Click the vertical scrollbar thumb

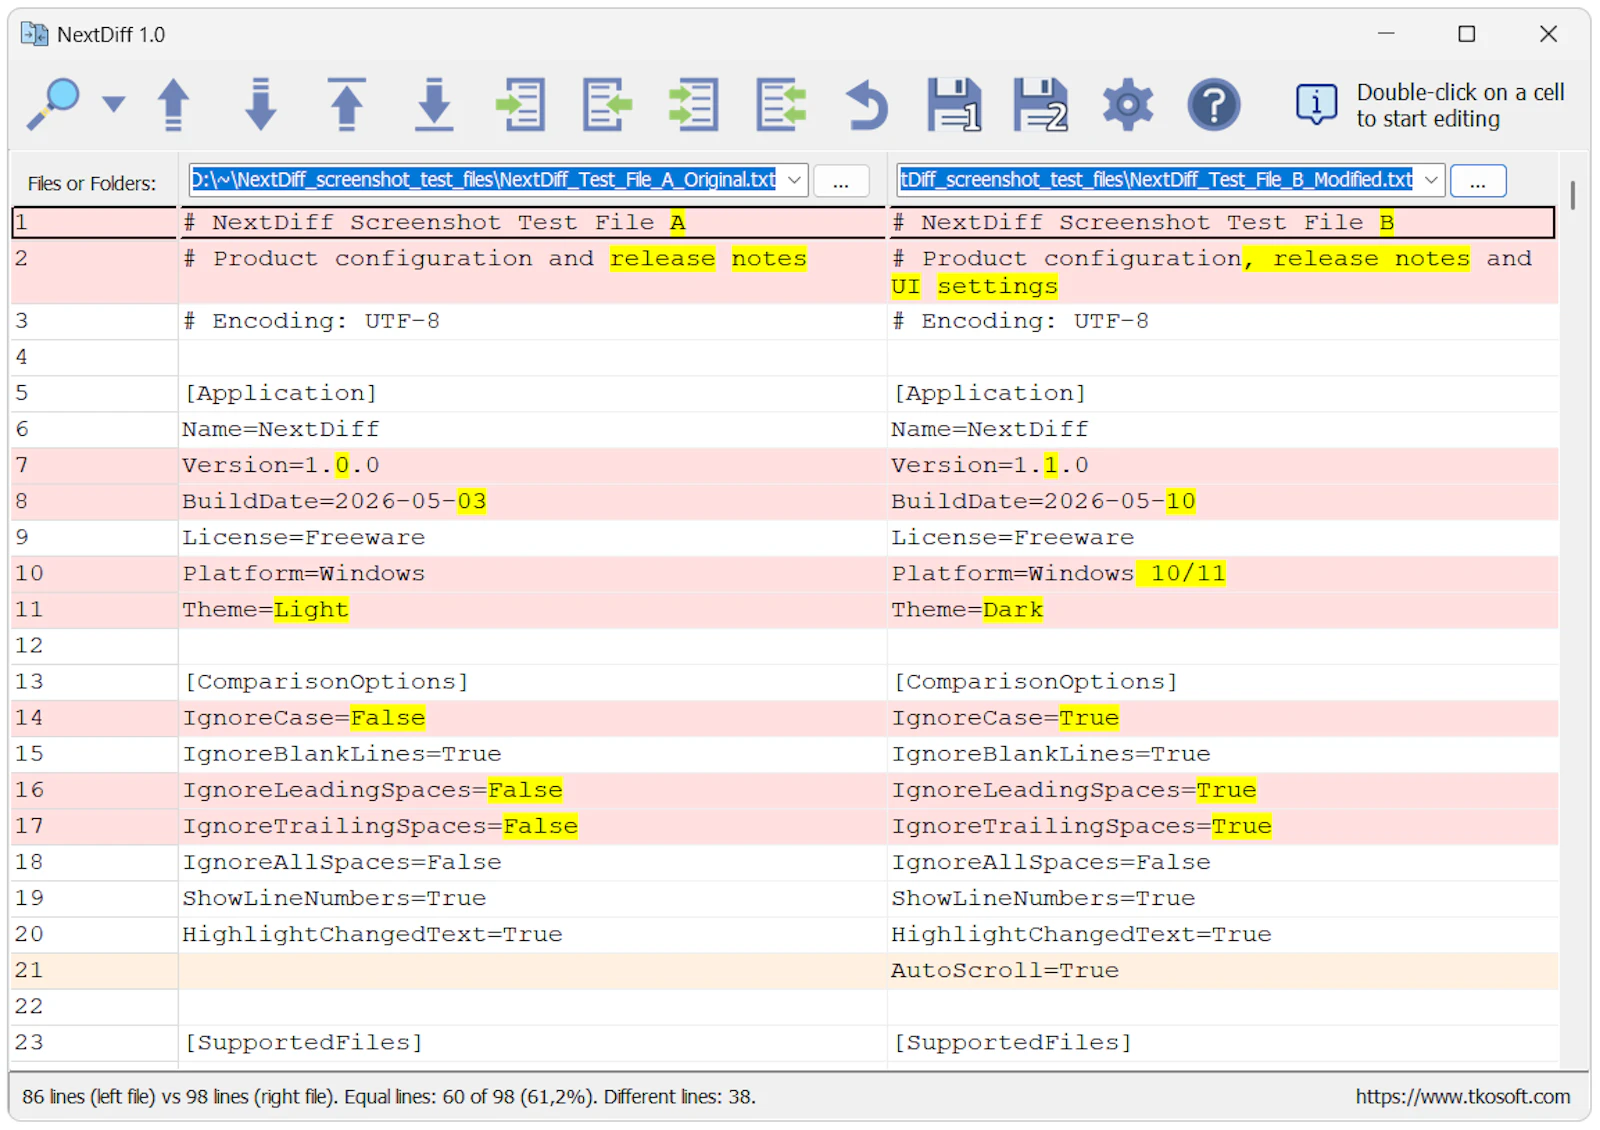(1573, 195)
